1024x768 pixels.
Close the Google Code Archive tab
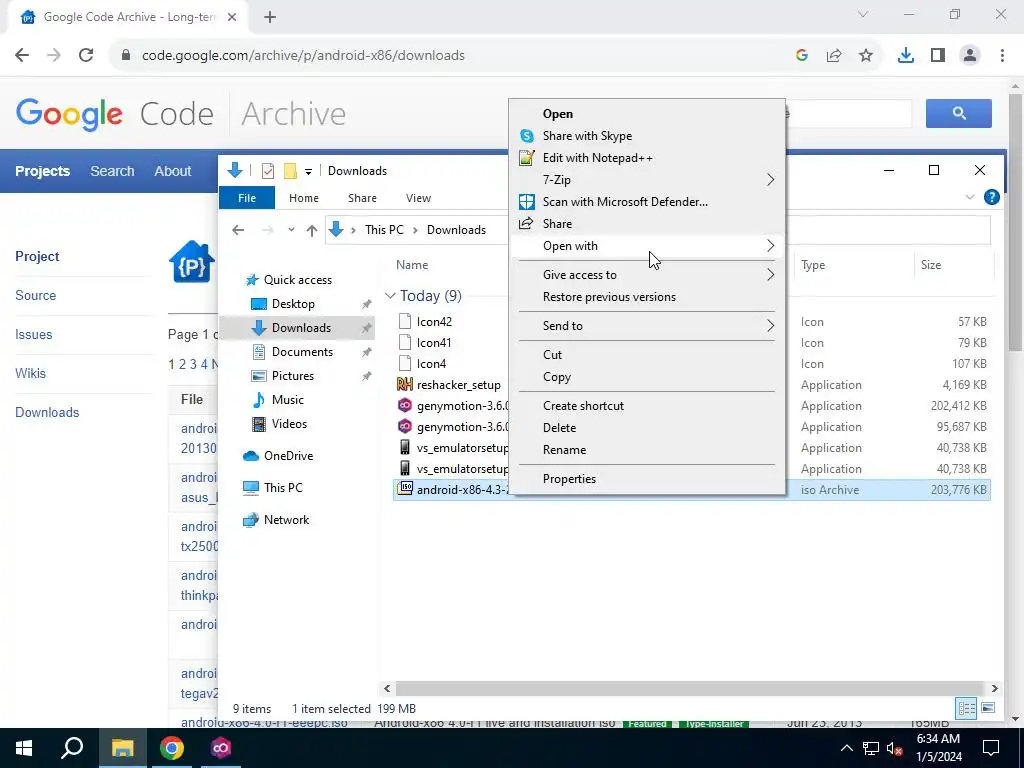(x=232, y=17)
